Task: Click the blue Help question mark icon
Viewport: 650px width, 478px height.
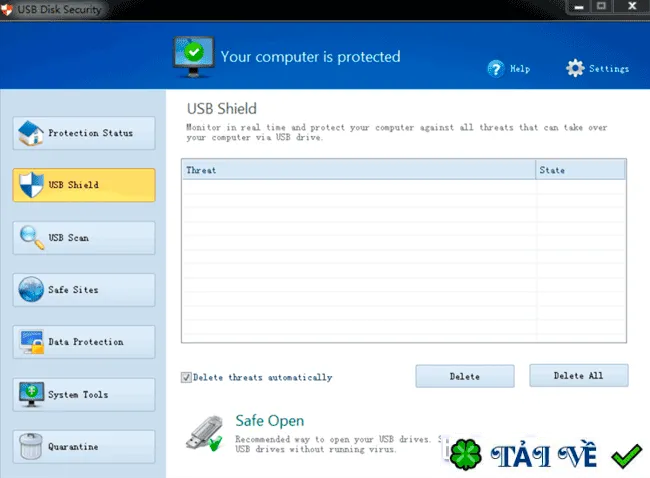Action: pos(496,69)
